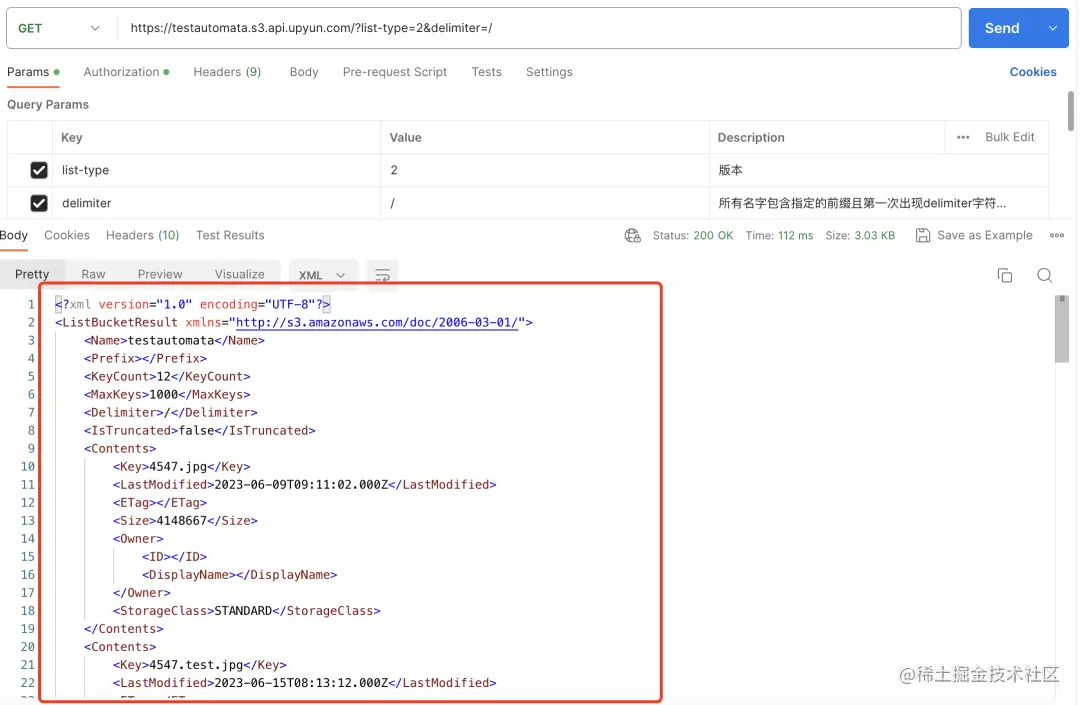Open the GET method dropdown

(x=59, y=28)
